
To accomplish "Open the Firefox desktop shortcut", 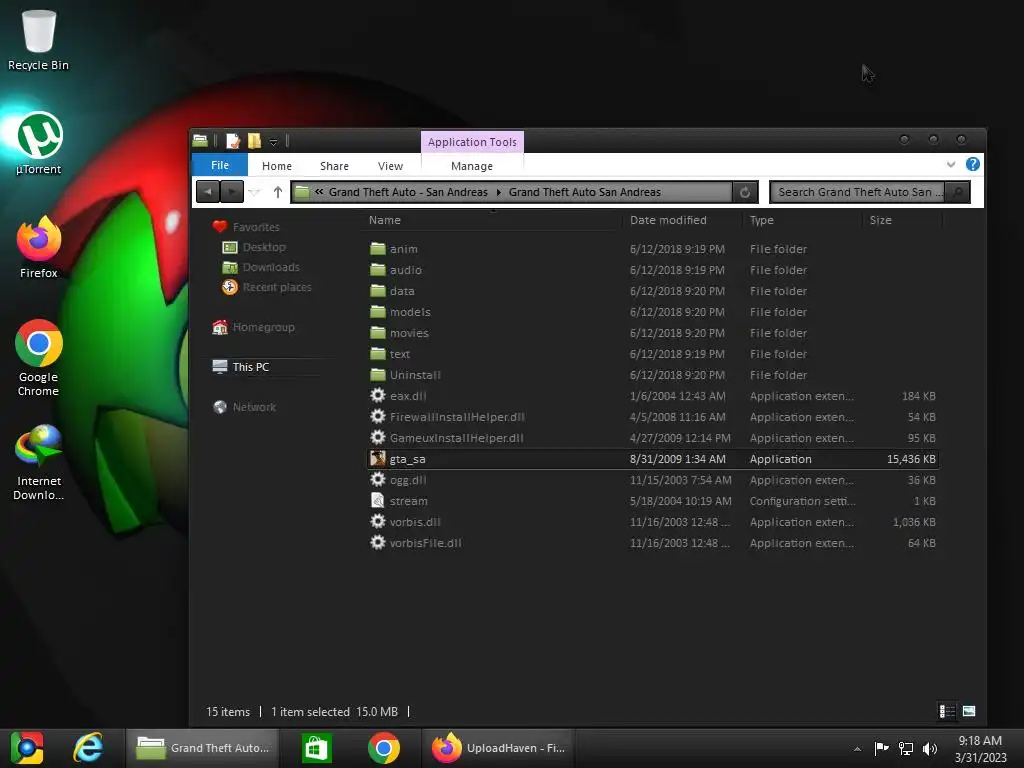I will pyautogui.click(x=39, y=247).
